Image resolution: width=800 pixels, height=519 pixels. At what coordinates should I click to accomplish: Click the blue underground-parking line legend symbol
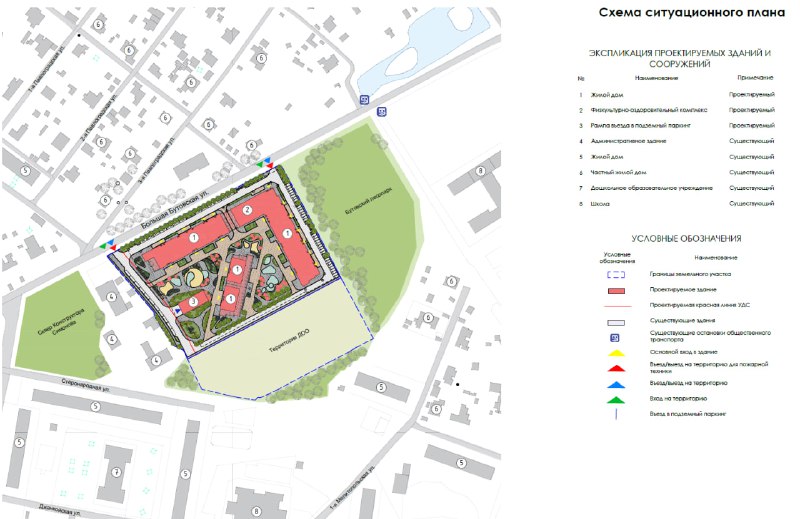[616, 414]
